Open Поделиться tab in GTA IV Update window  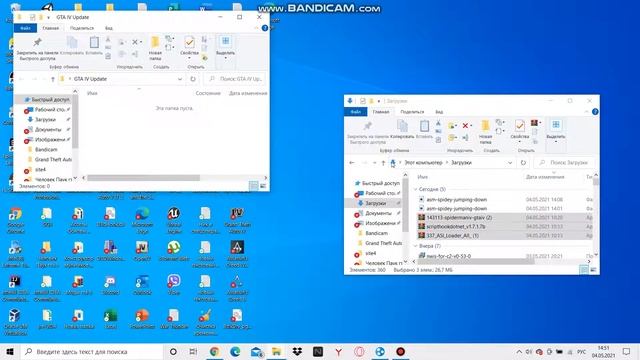coord(82,28)
